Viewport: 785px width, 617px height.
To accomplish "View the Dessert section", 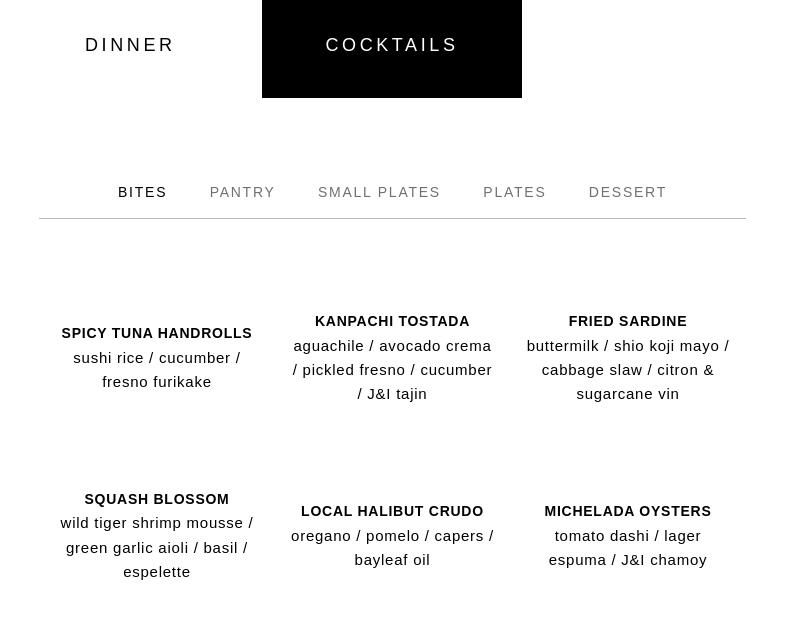I will coord(627,192).
